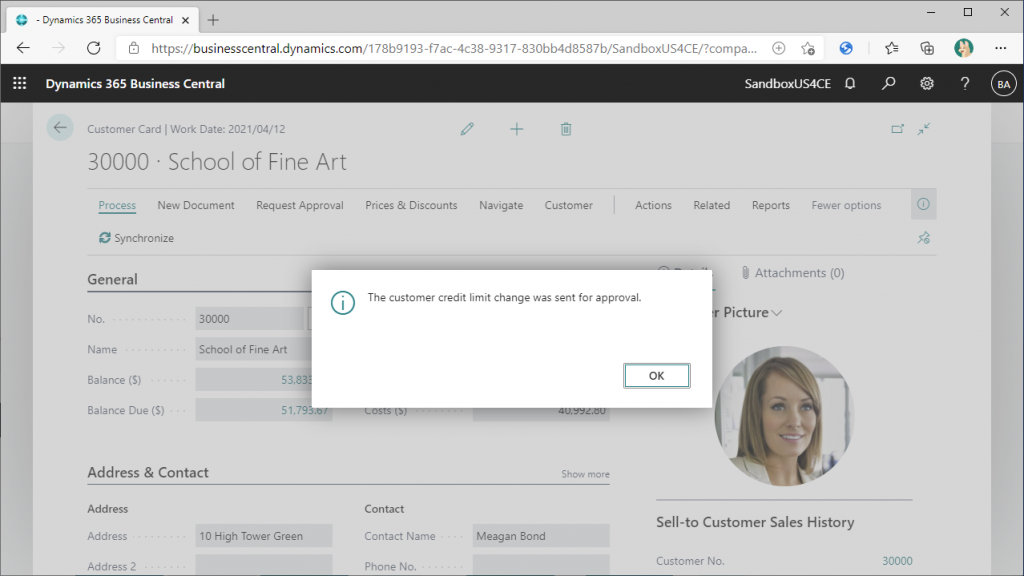
Task: Click Show more in Address & Contact
Action: pyautogui.click(x=585, y=474)
